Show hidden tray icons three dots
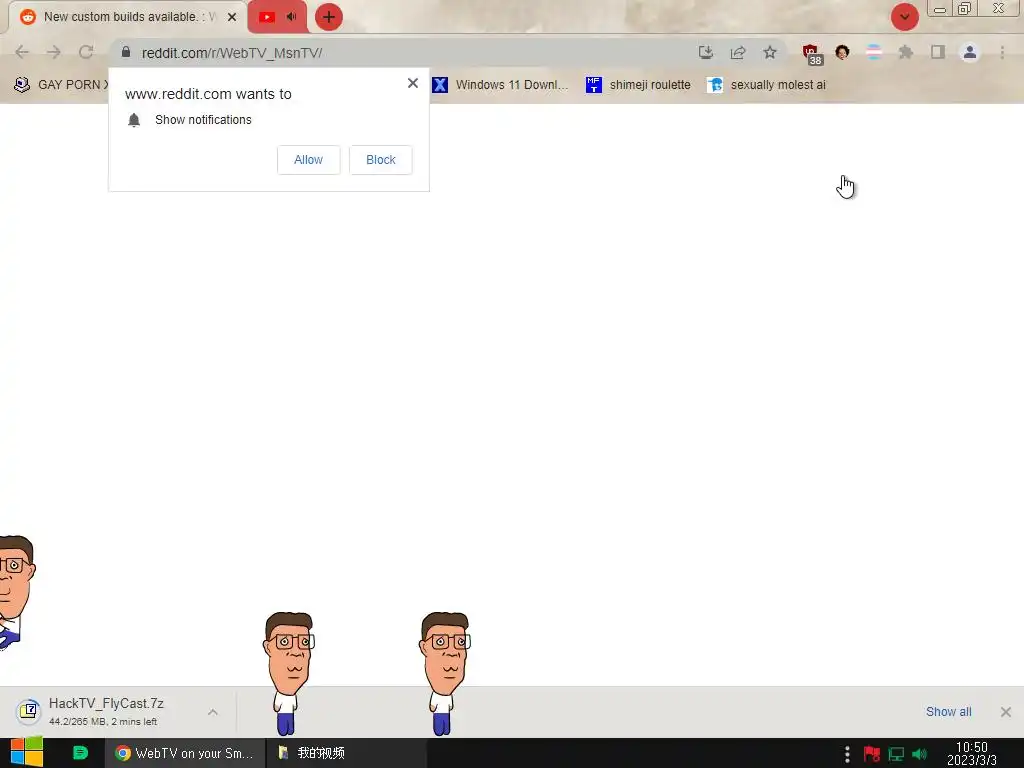 pos(847,754)
